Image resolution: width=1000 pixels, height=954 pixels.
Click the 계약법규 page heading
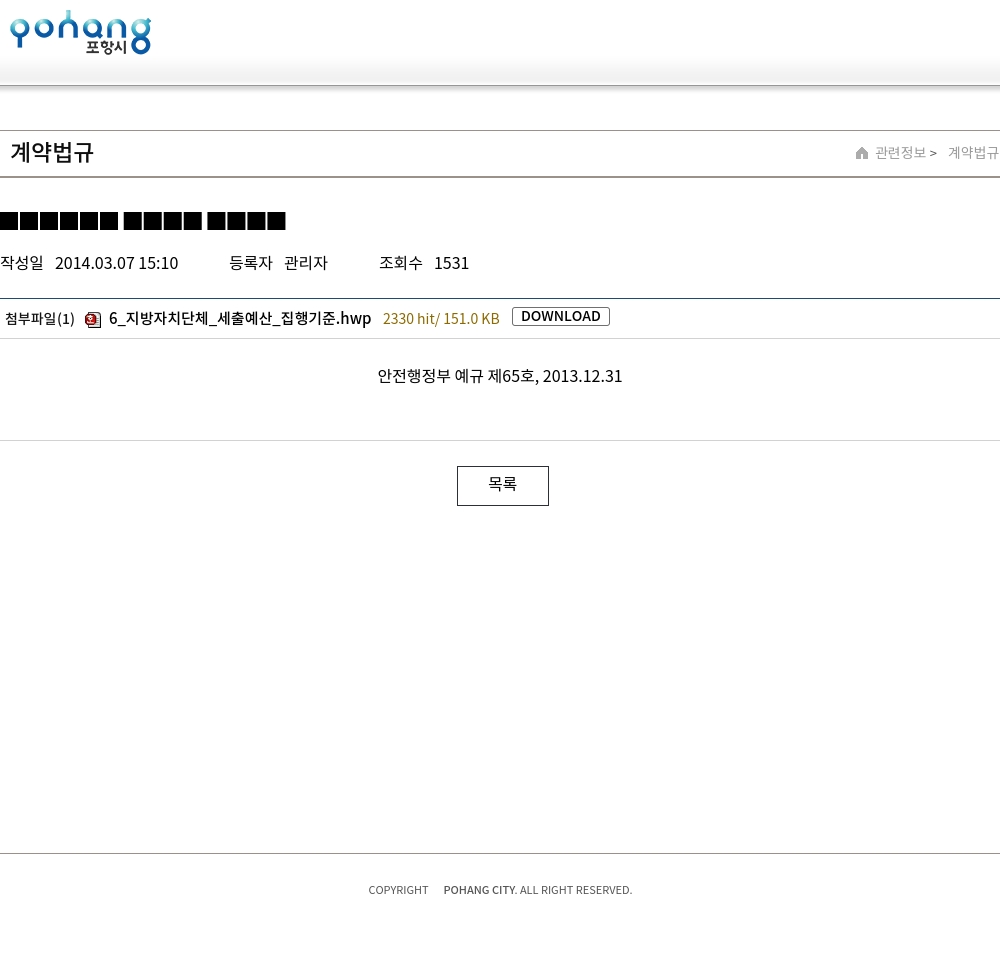click(x=52, y=152)
